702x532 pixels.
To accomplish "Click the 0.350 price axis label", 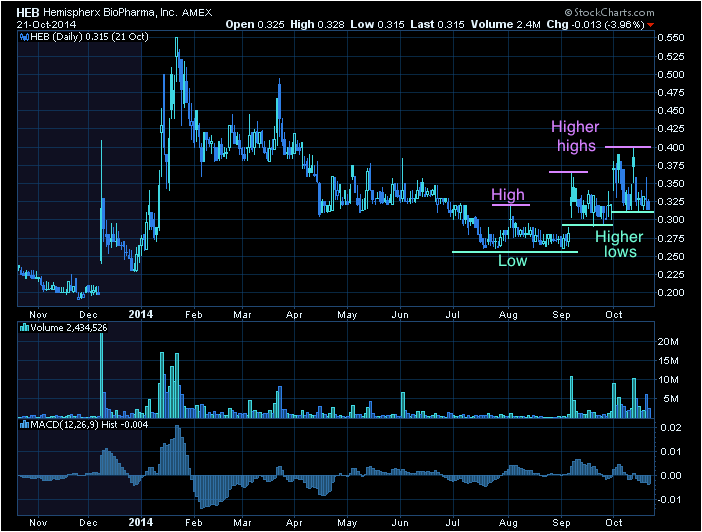I will click(x=671, y=184).
